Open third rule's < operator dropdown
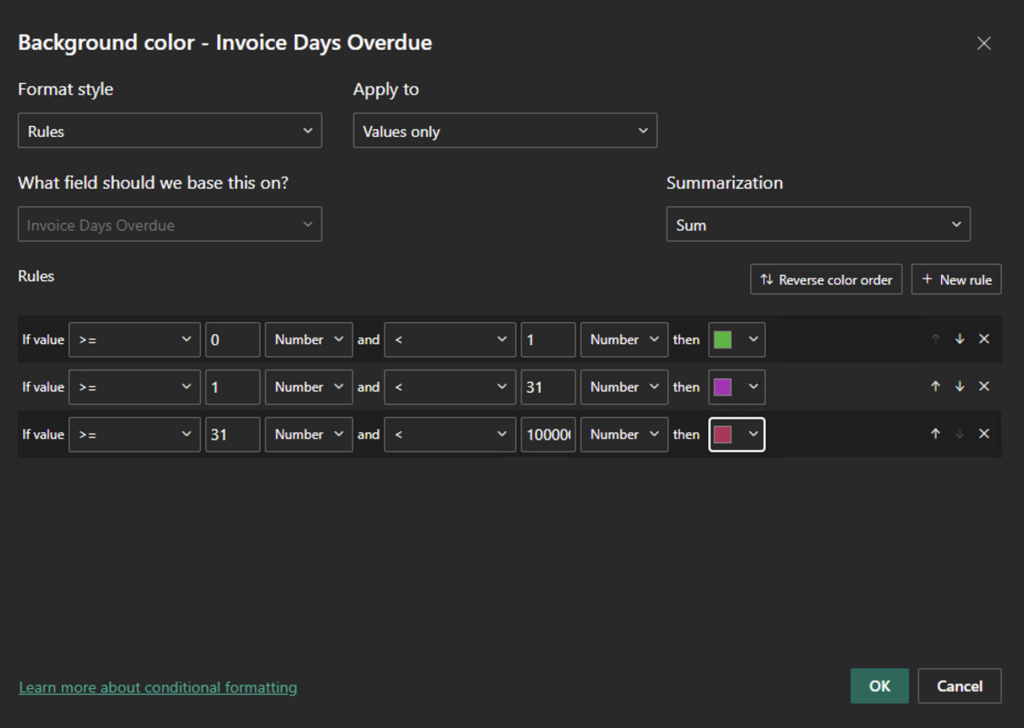1024x728 pixels. 450,434
